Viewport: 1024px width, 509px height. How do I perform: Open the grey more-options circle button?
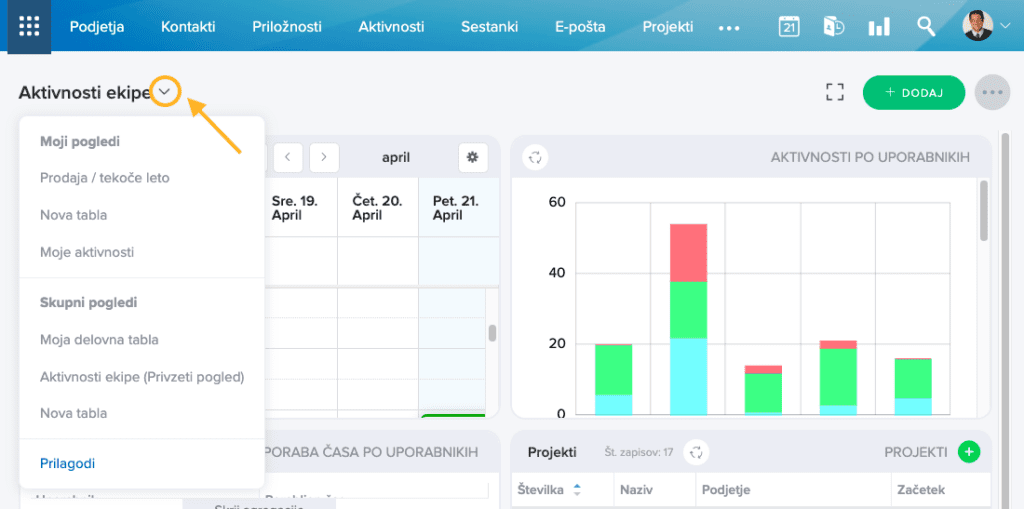[992, 92]
